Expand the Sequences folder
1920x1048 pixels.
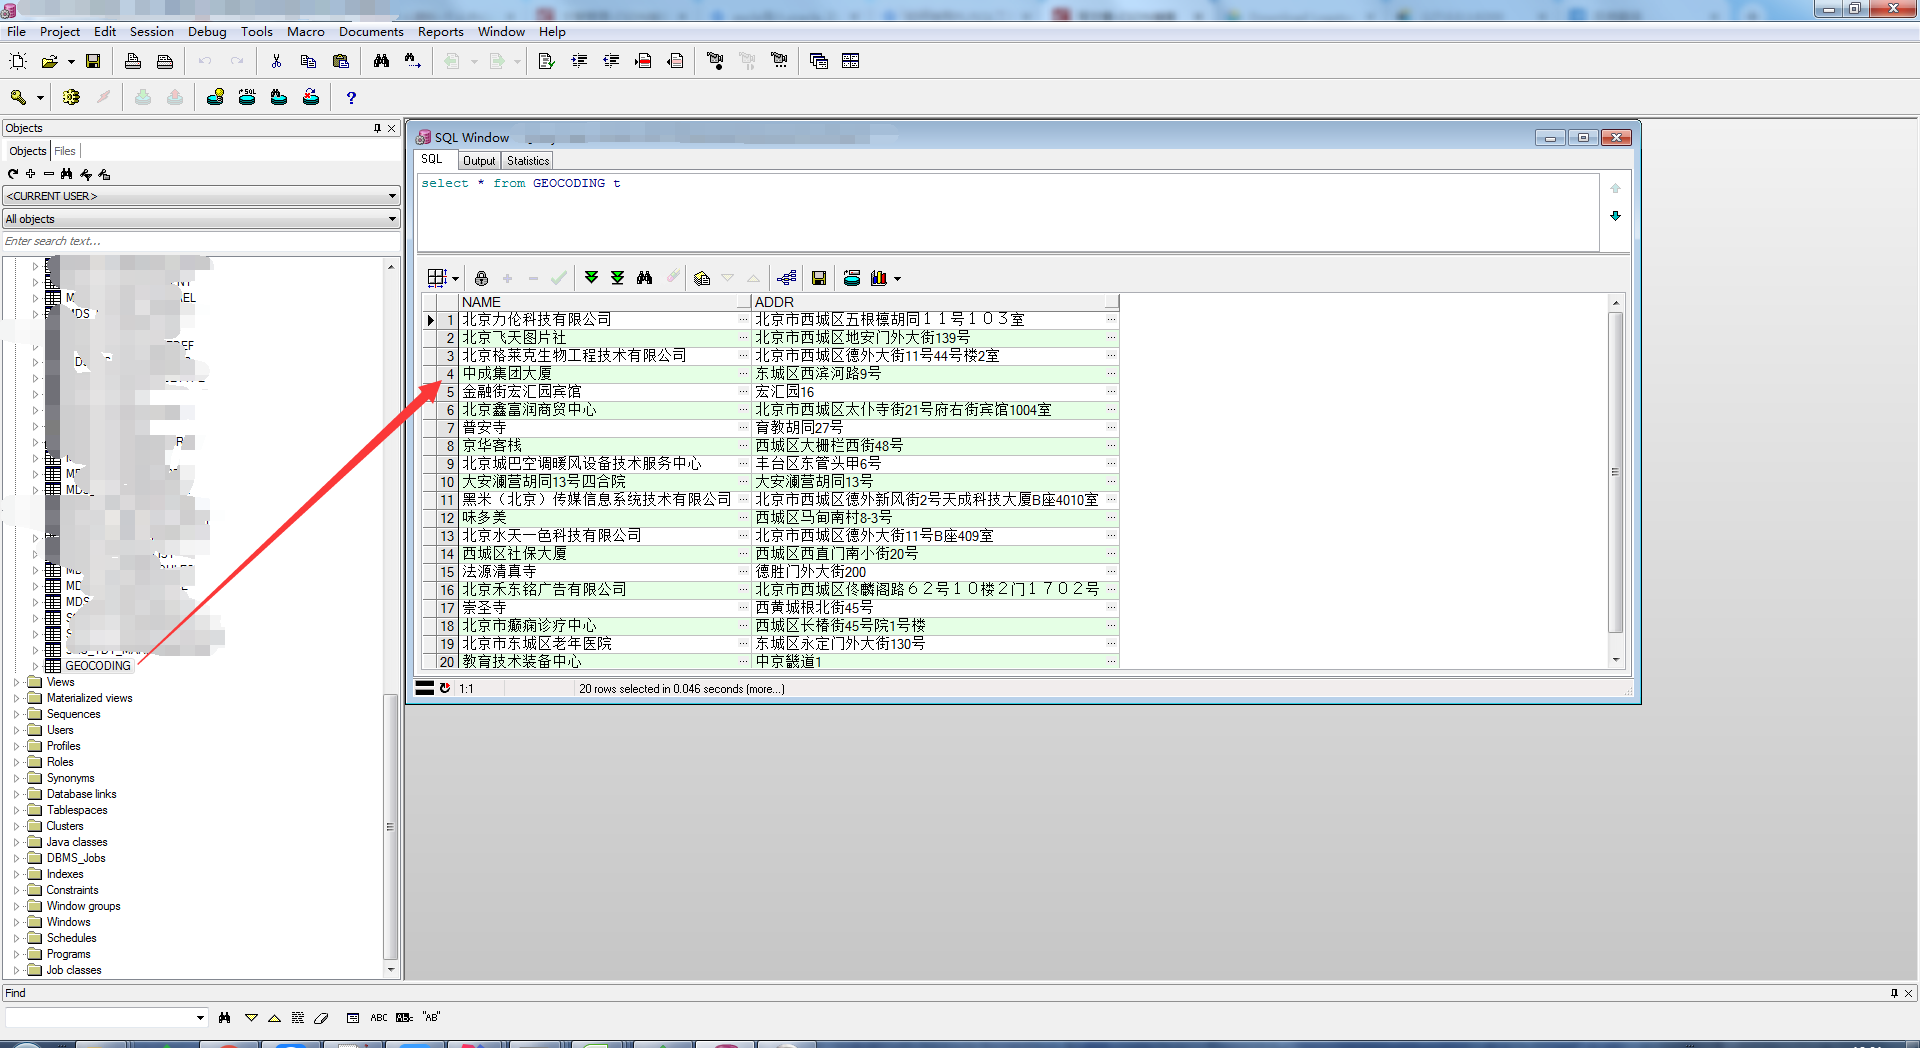click(16, 714)
